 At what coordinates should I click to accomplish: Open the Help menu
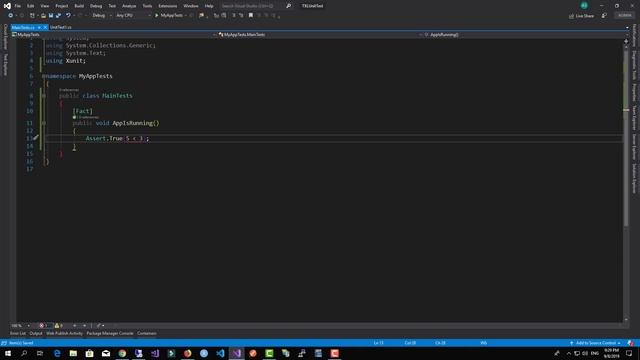[x=209, y=6]
